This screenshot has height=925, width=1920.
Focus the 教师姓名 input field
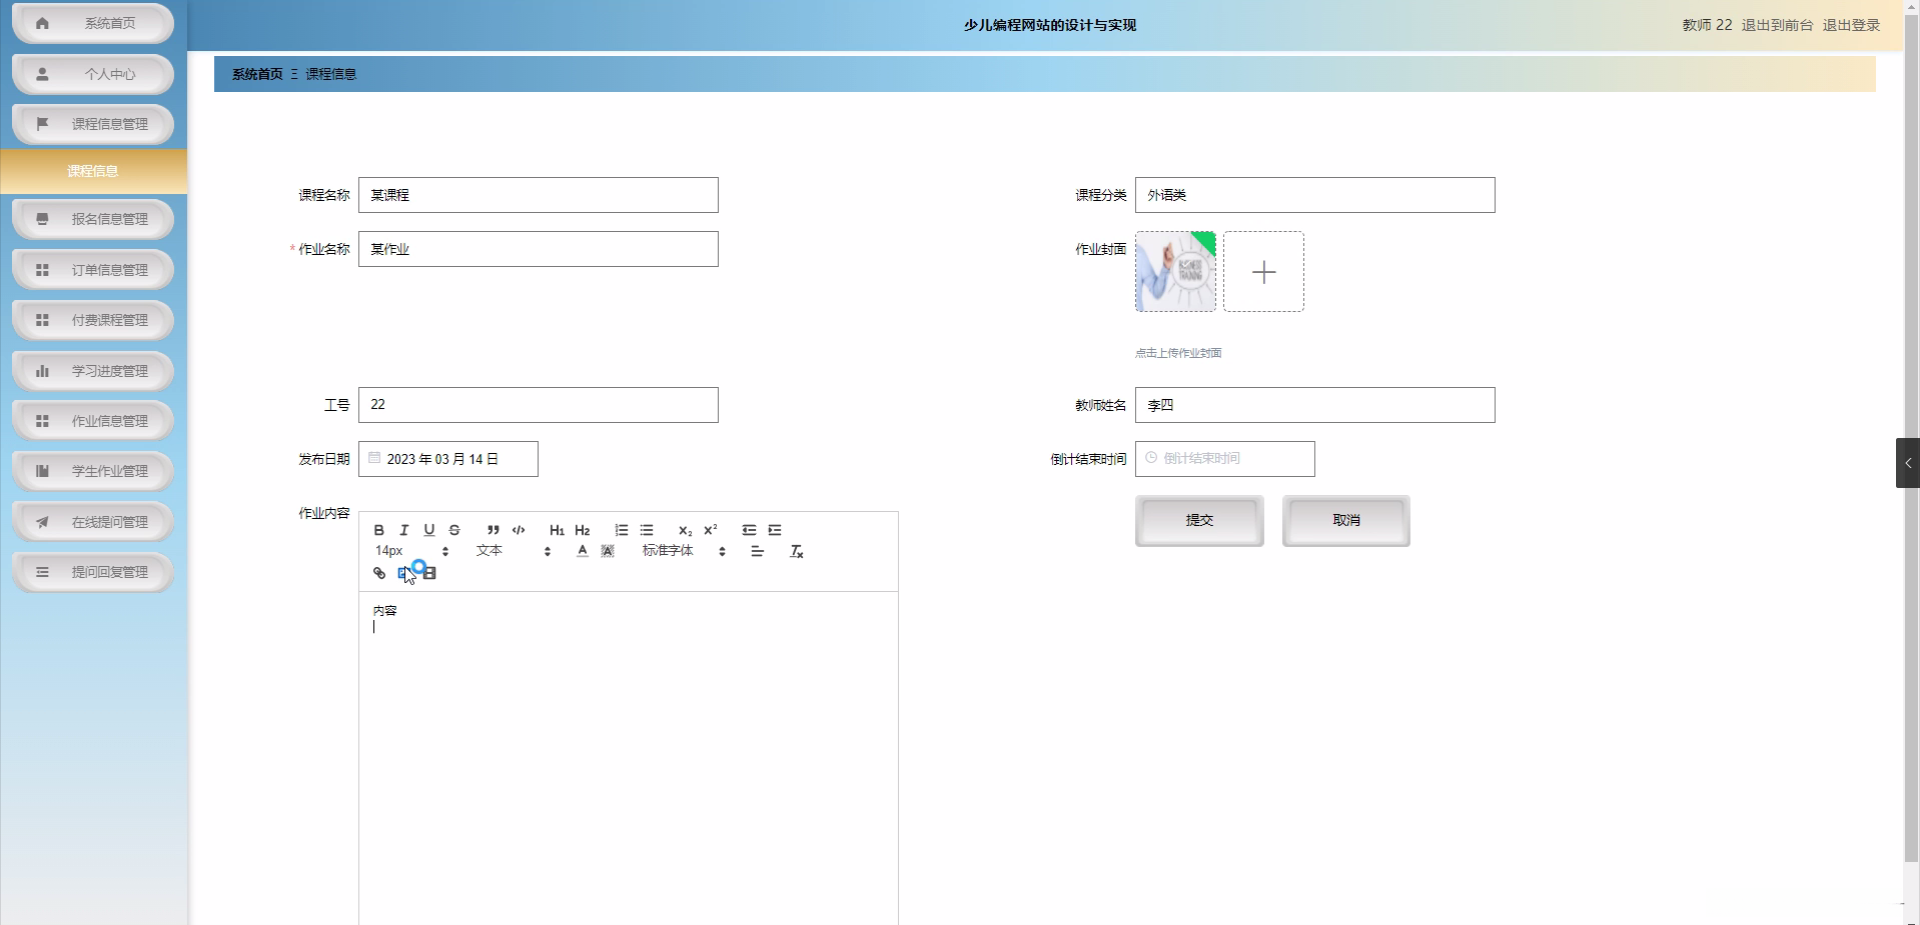[1315, 405]
